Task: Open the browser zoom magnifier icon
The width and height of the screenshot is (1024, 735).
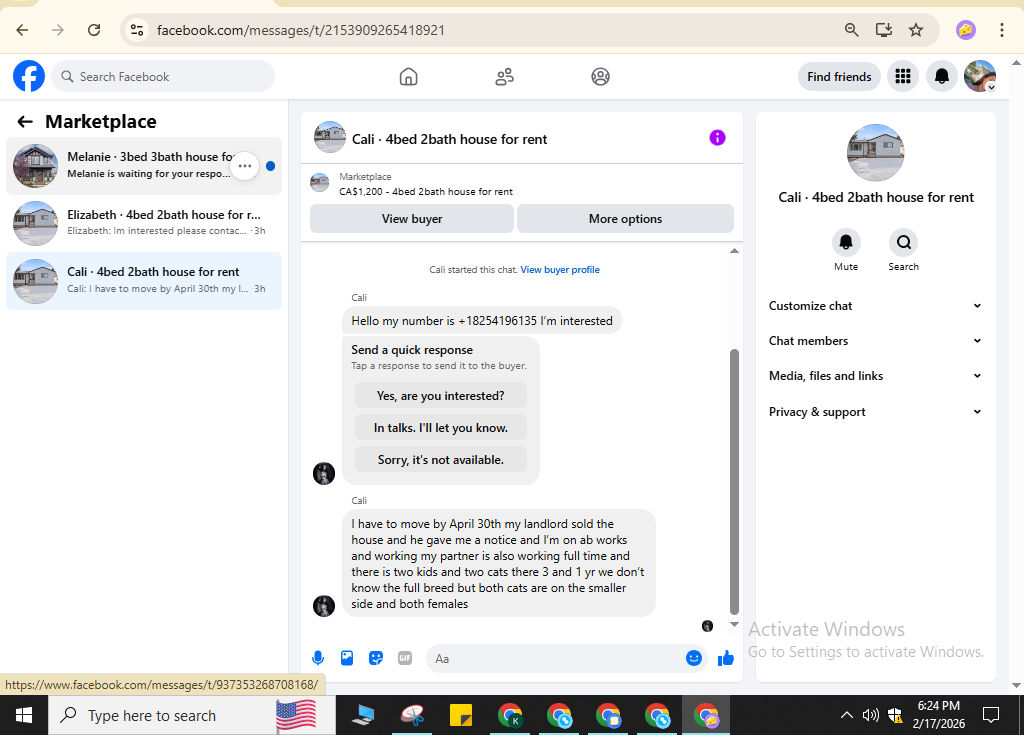Action: pyautogui.click(x=851, y=30)
